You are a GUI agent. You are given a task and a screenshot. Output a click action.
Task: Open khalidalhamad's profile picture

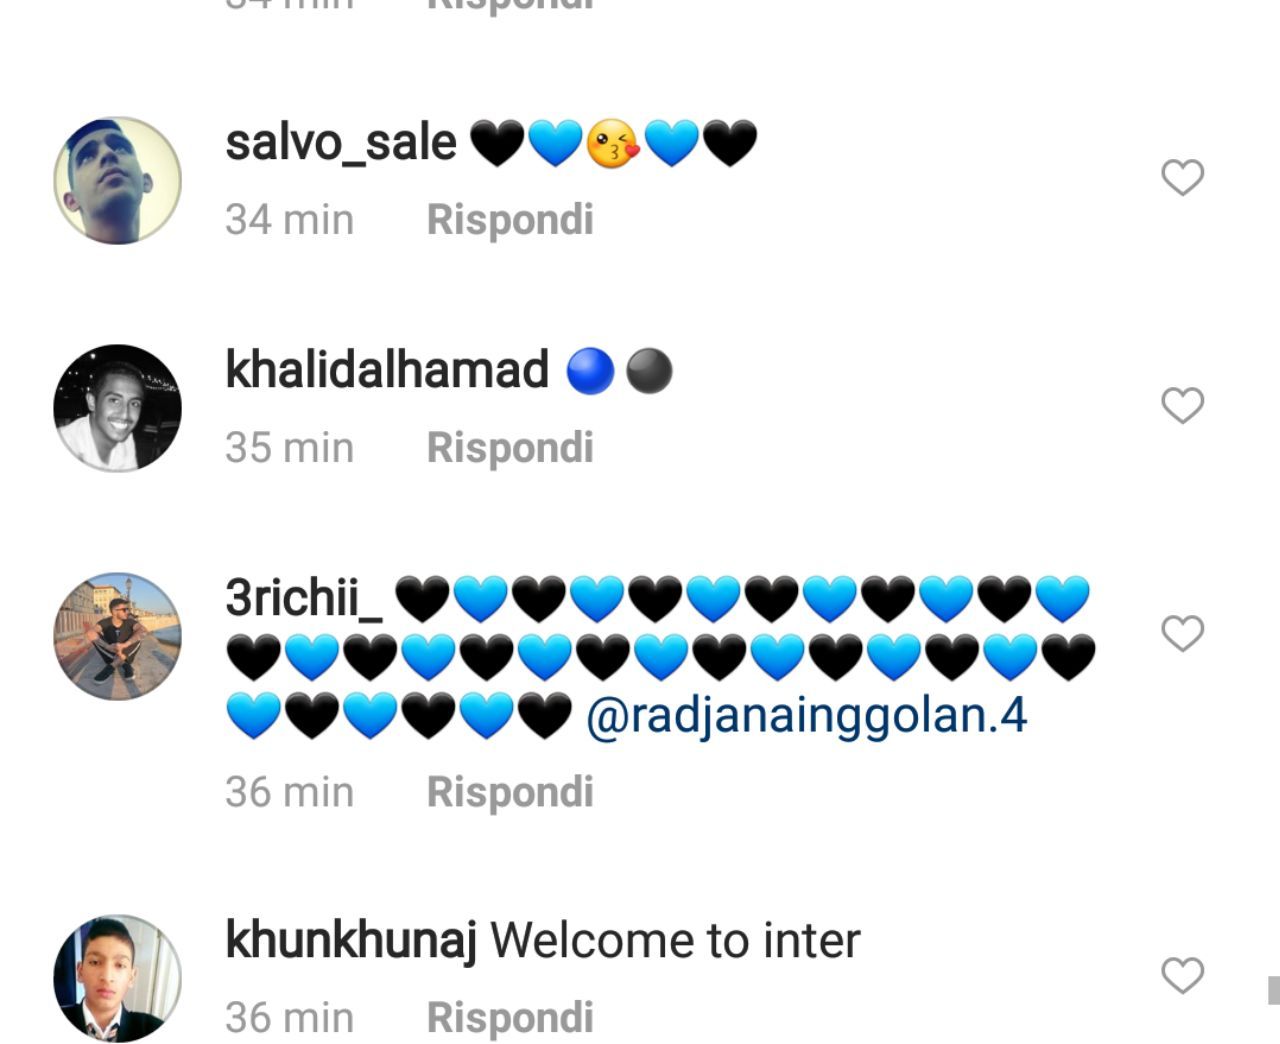117,408
